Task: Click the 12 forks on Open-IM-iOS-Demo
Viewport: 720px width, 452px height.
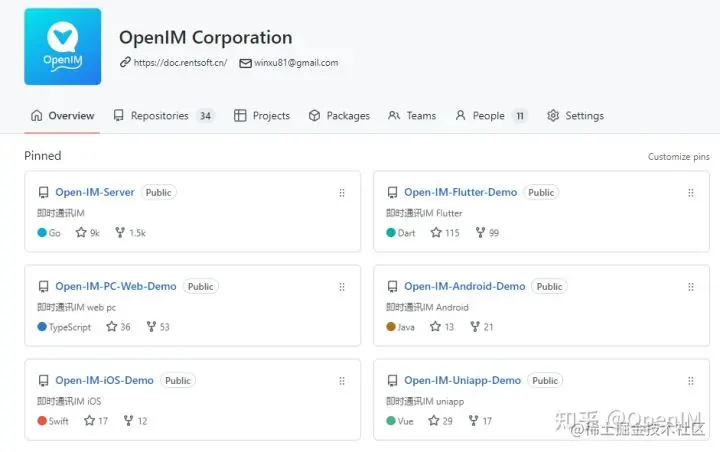Action: [135, 421]
